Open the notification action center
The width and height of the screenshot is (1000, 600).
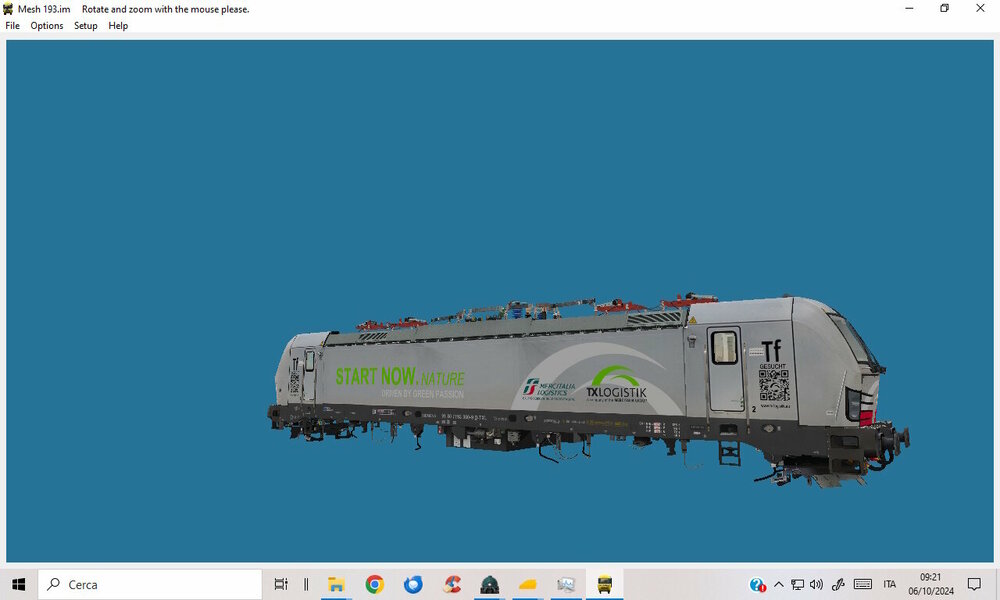click(974, 584)
